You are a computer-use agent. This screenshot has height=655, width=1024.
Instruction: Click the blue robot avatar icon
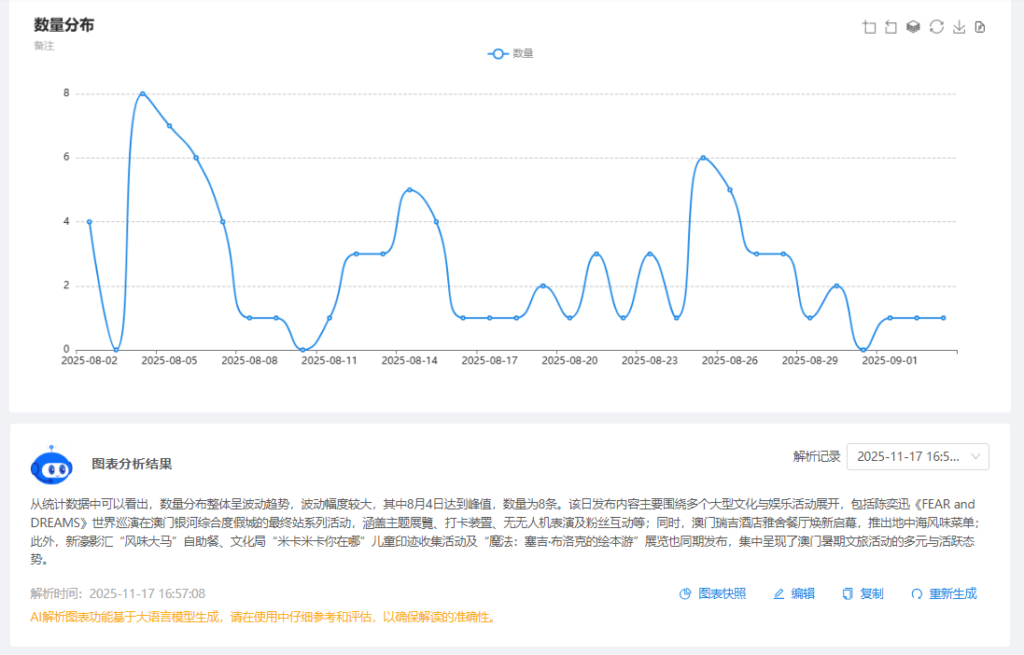51,465
